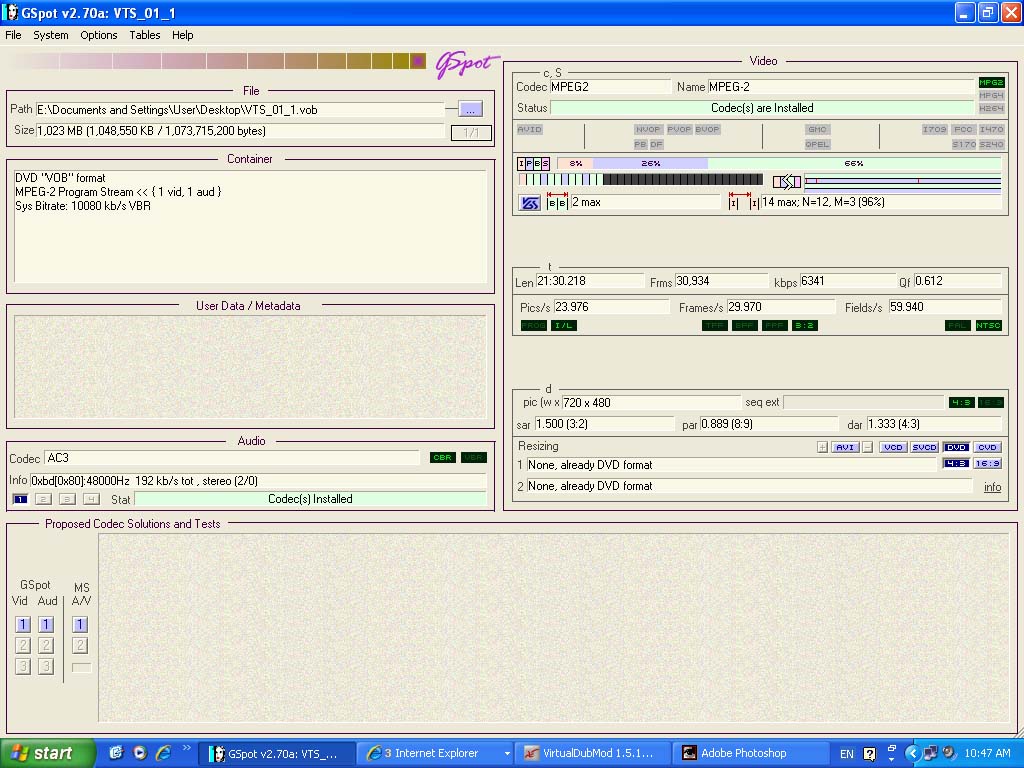Click the TFF field order indicator
Viewport: 1024px width, 768px height.
[x=714, y=325]
